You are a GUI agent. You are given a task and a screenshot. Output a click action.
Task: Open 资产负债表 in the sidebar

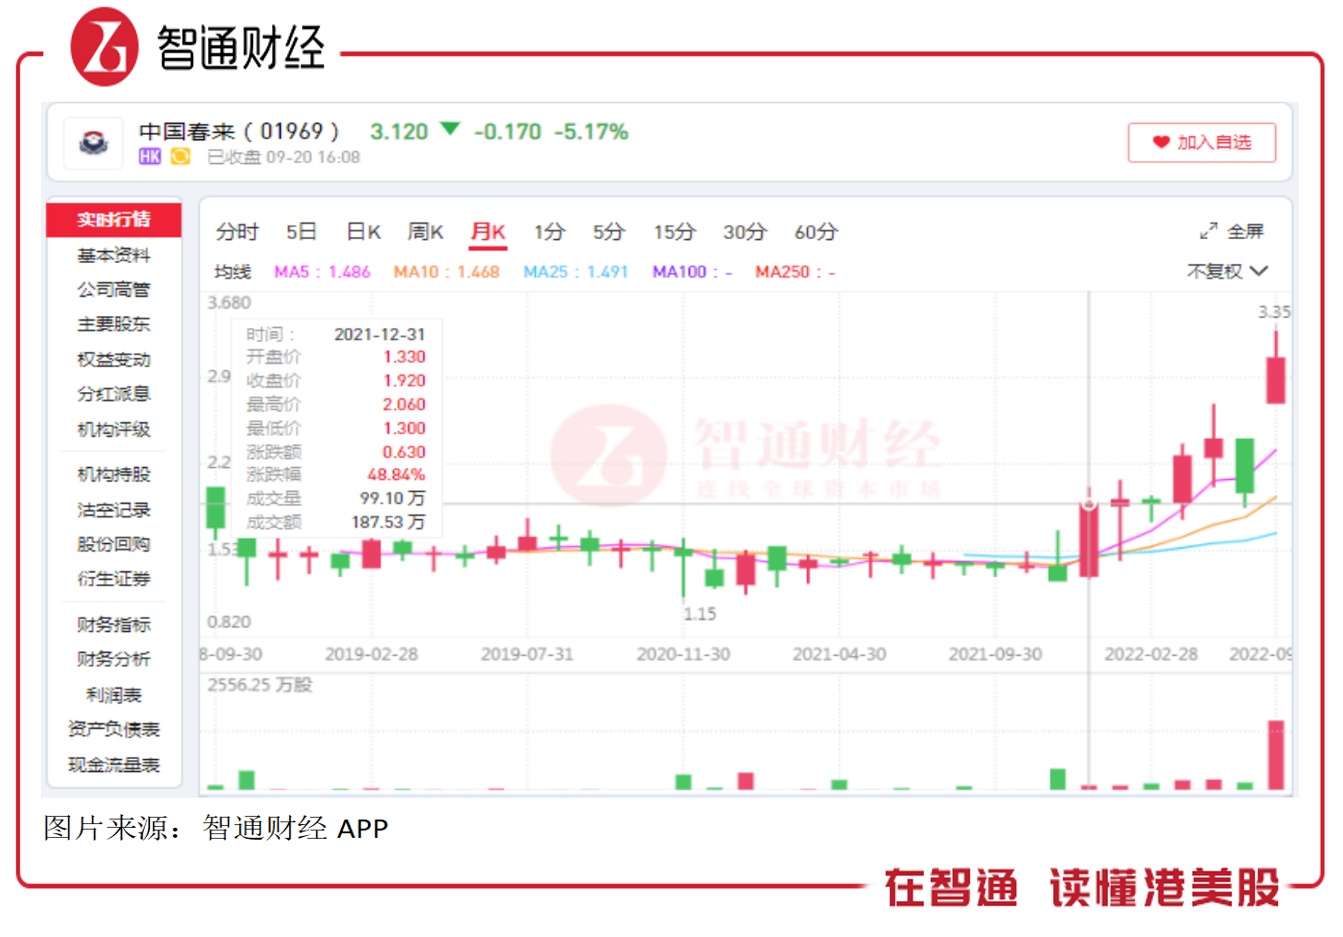click(x=114, y=730)
